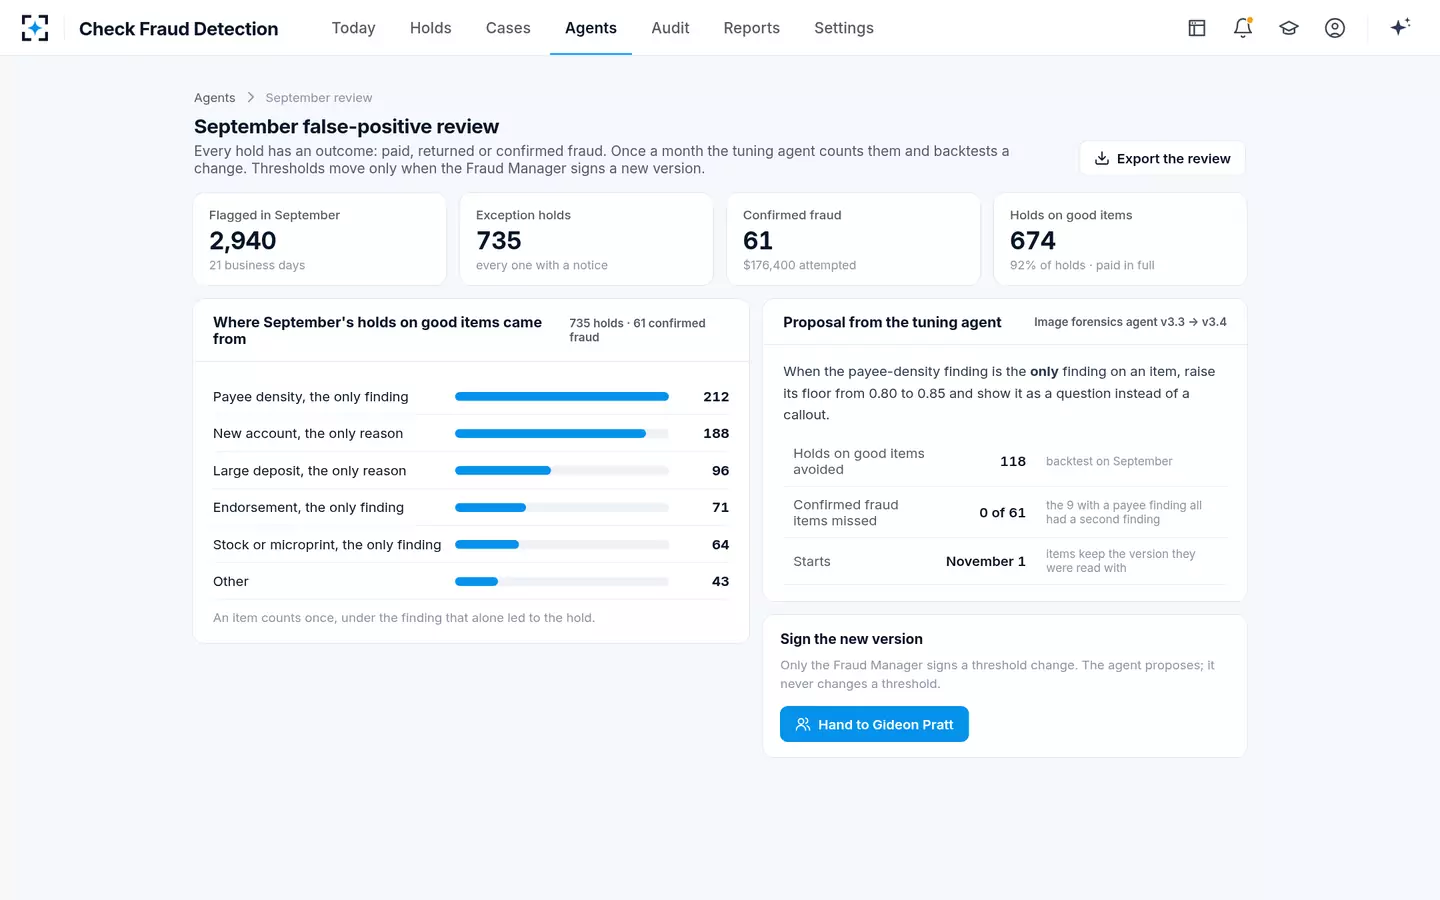
Task: Click 'Sign the new version' heading
Action: pos(851,639)
